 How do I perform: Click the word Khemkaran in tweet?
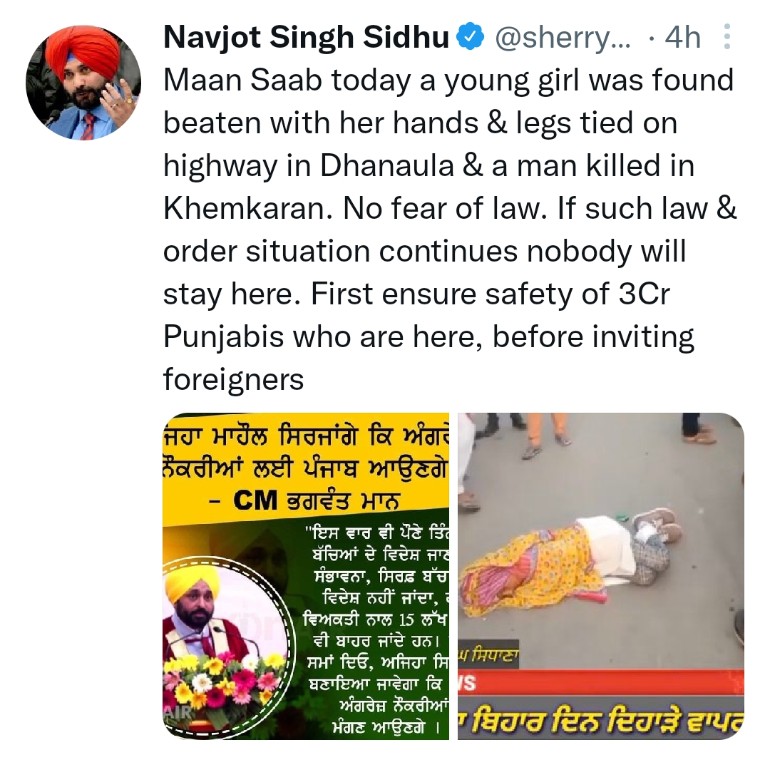point(244,209)
